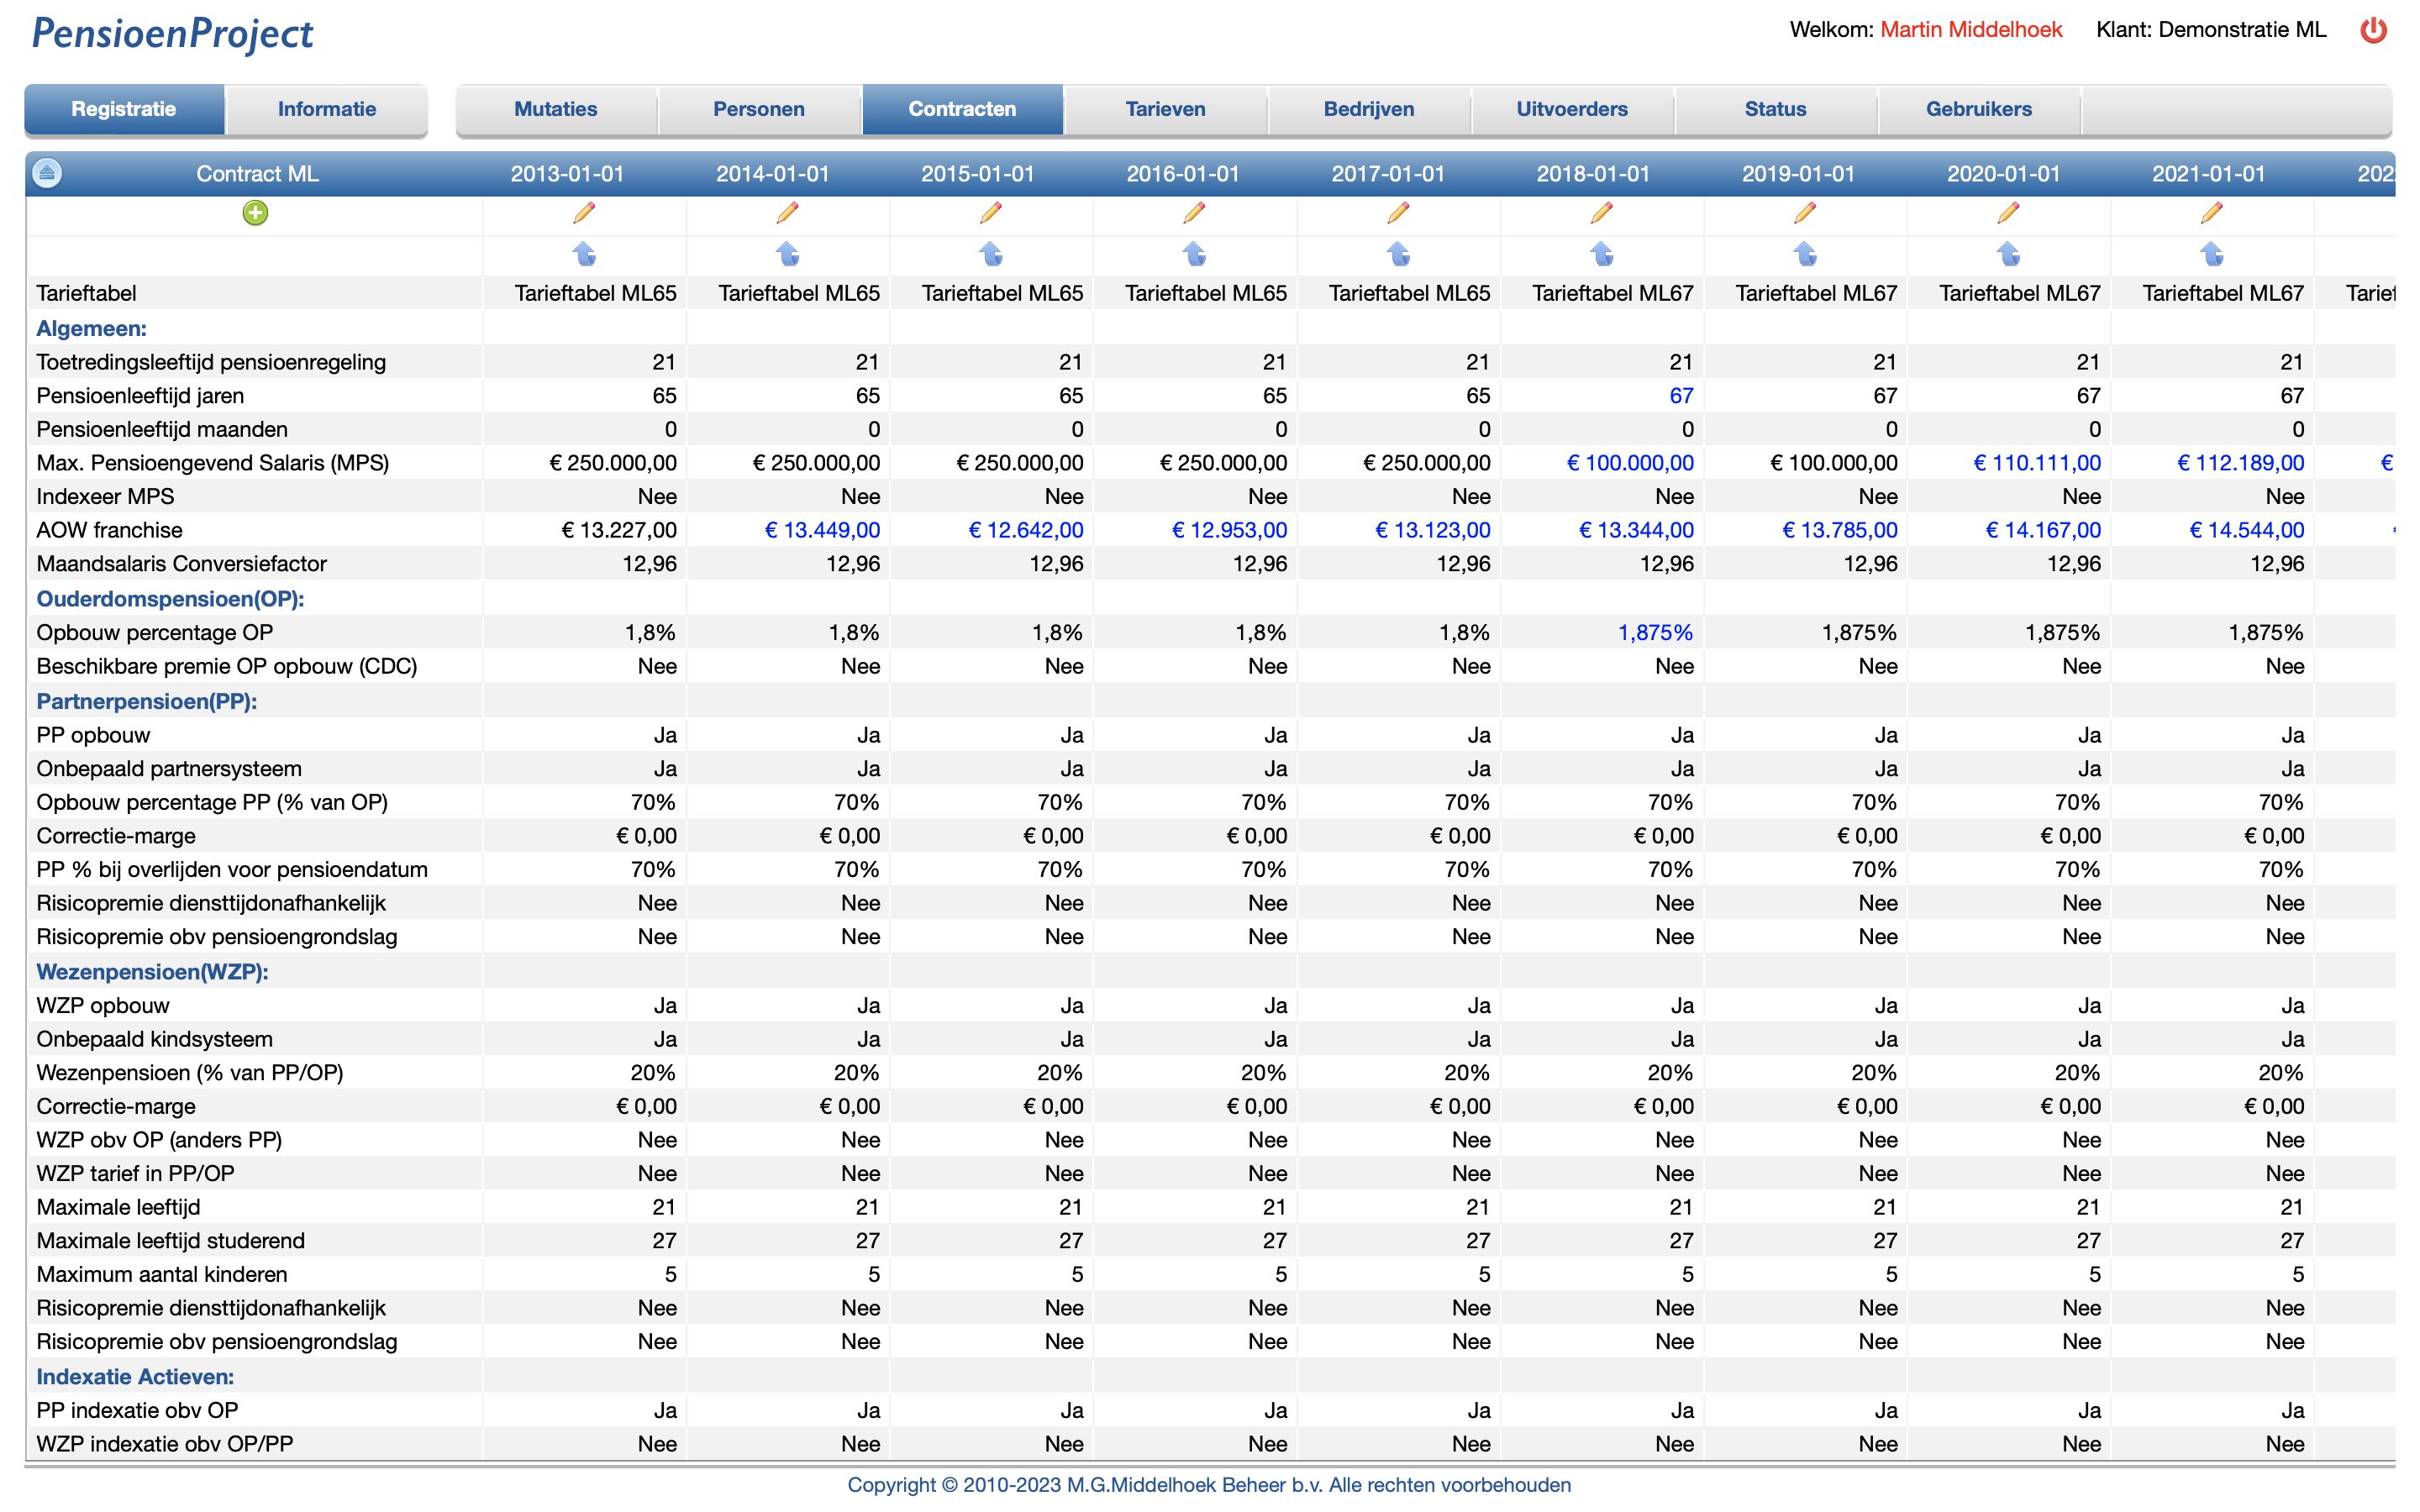This screenshot has width=2420, height=1512.
Task: Click the blue arrow icon under 2020-01-01
Action: tap(2008, 254)
